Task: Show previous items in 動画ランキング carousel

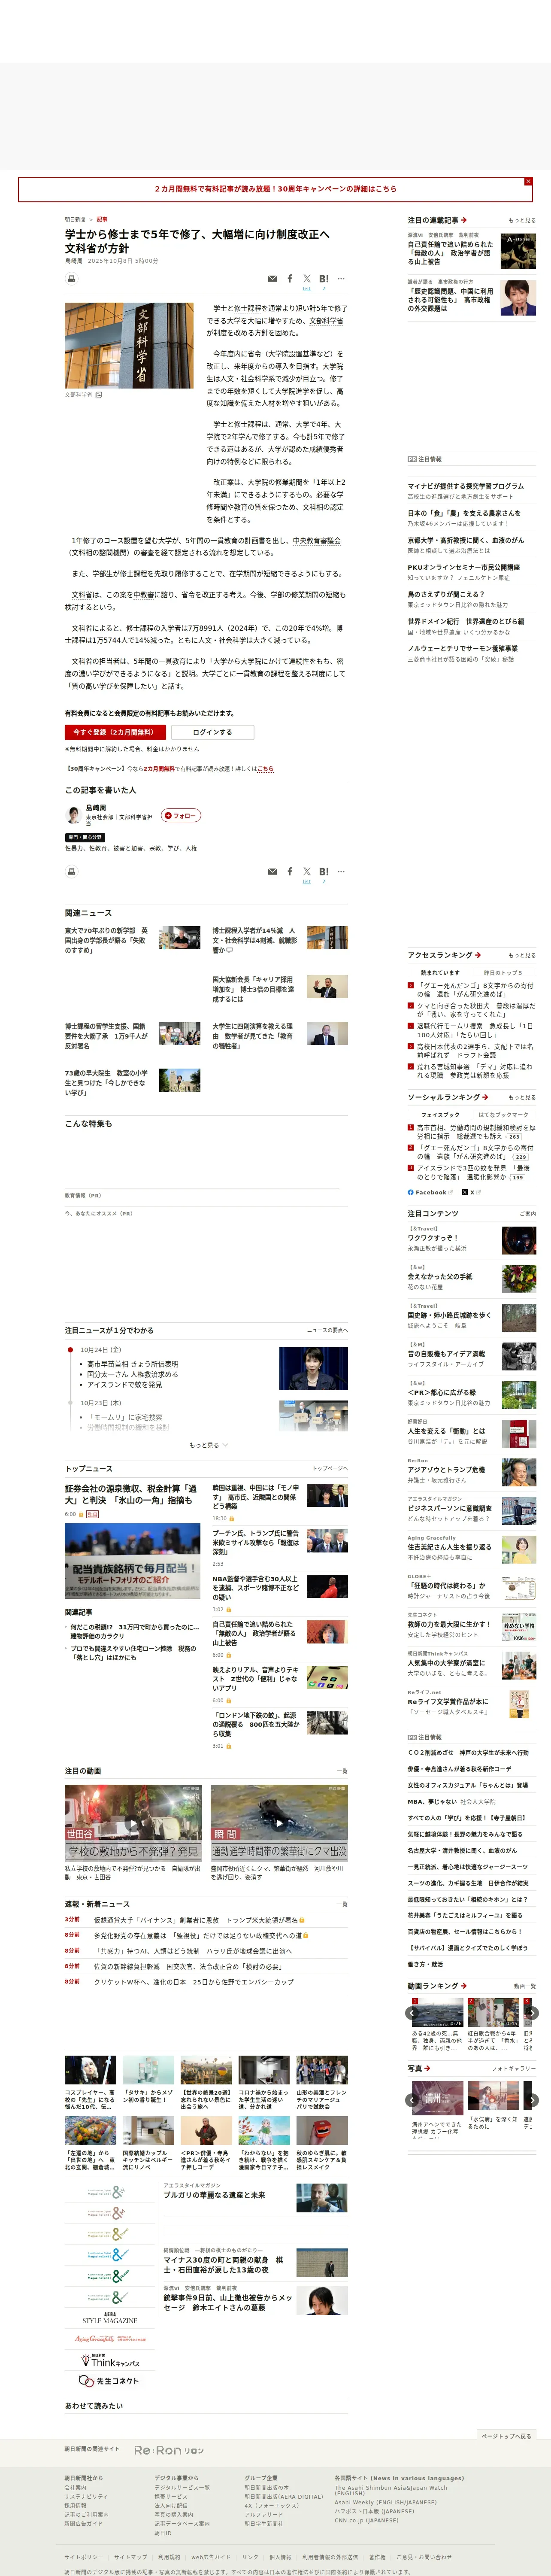Action: click(412, 2013)
